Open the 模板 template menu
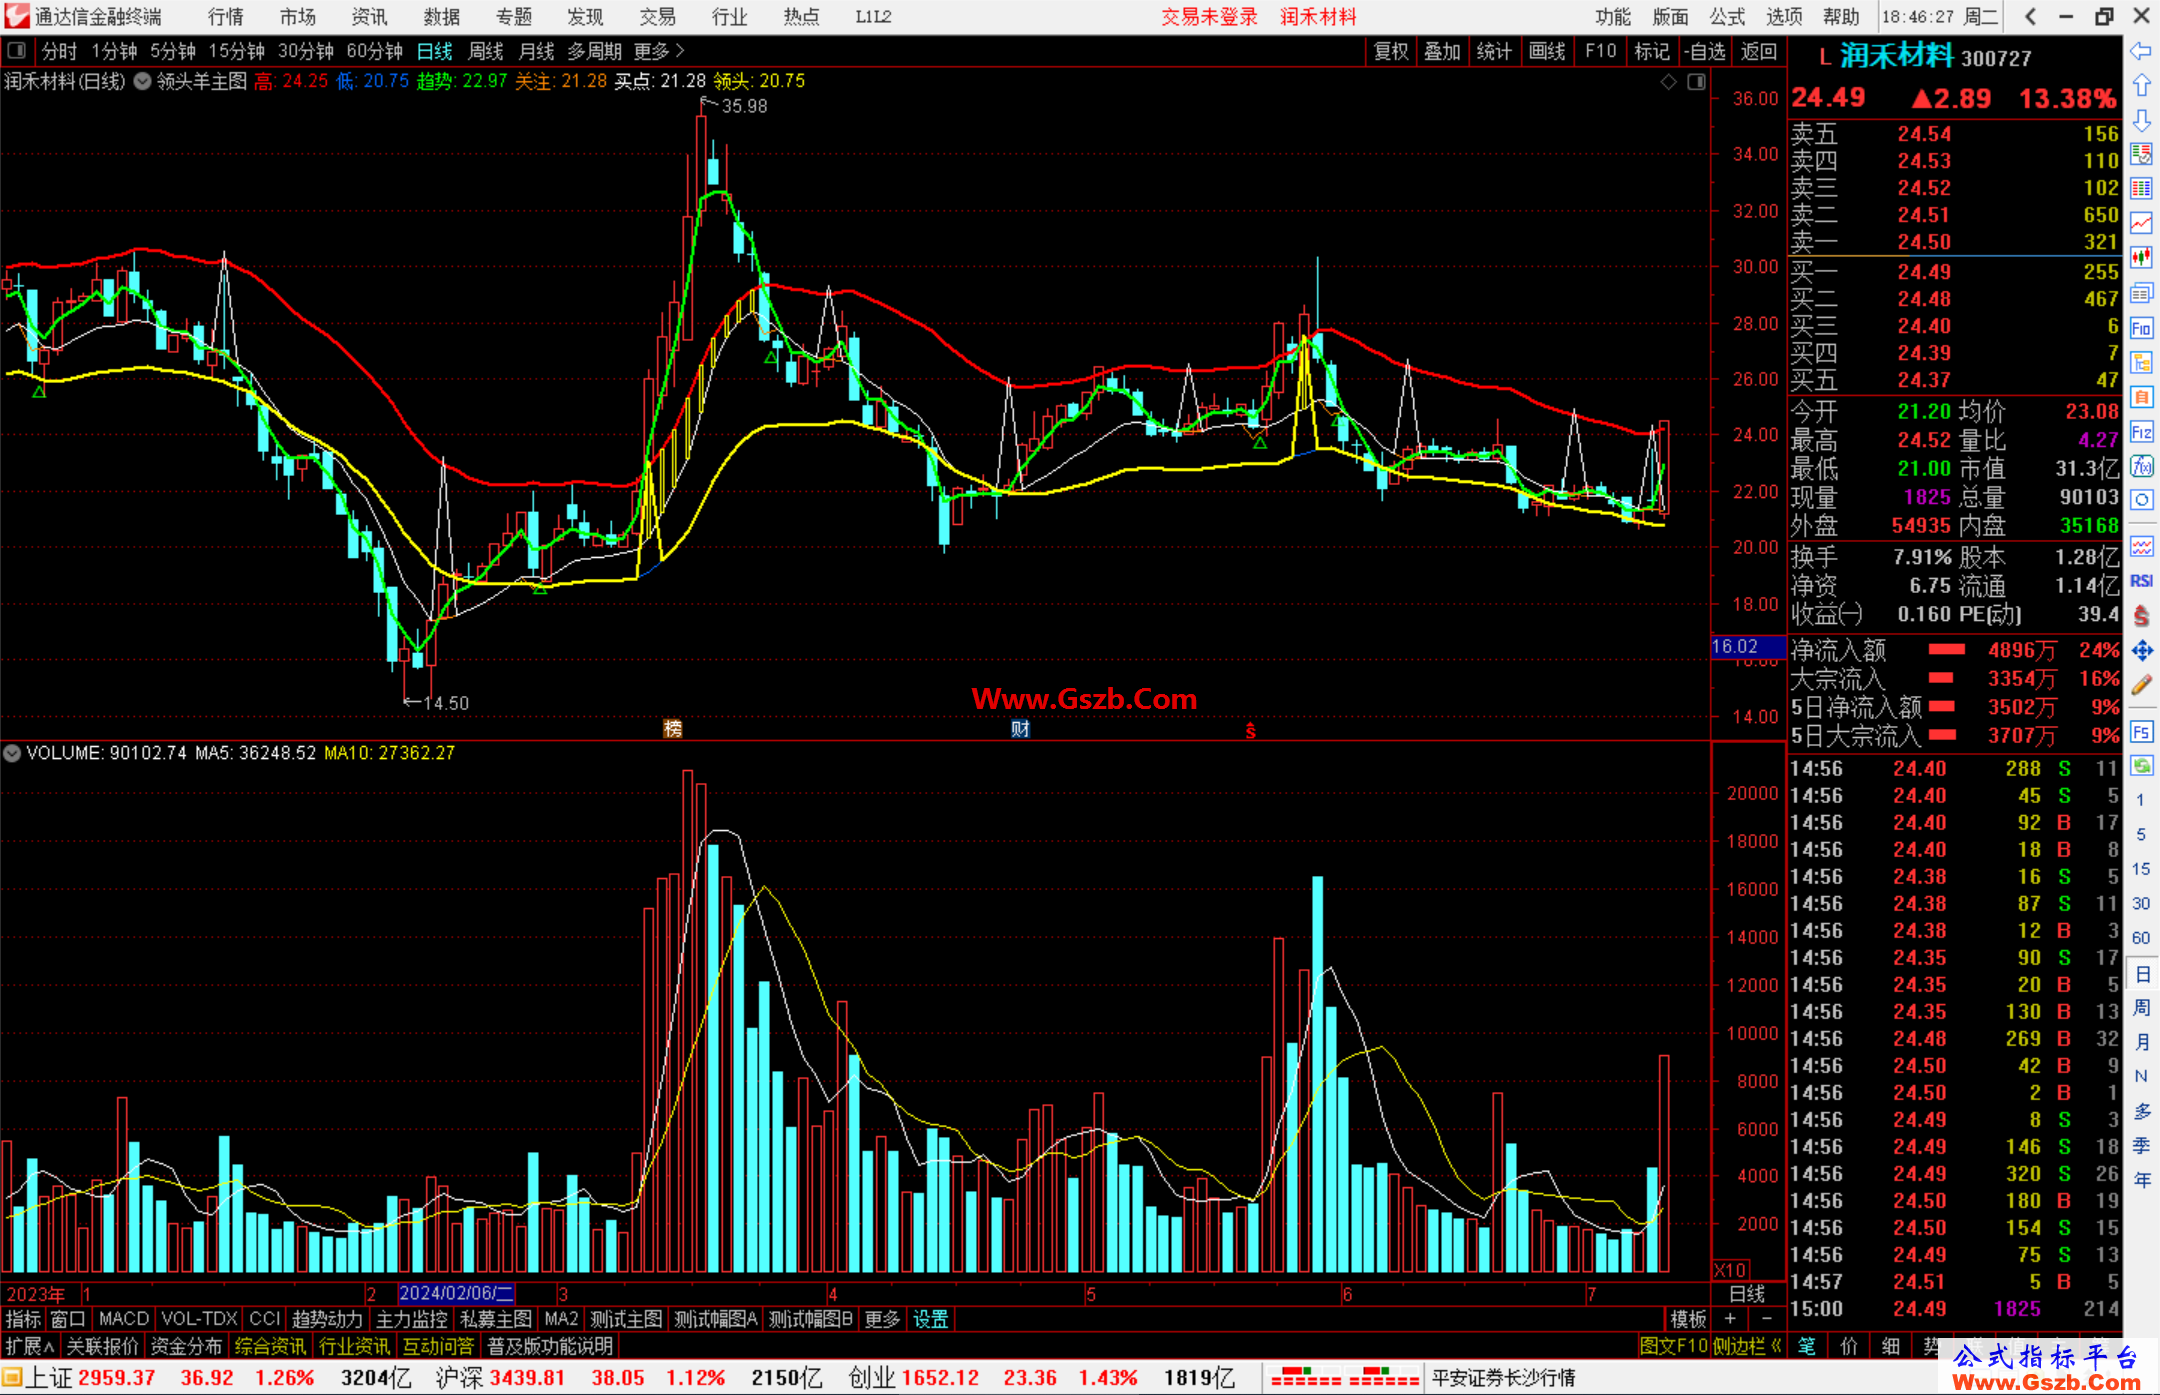 tap(1688, 1319)
